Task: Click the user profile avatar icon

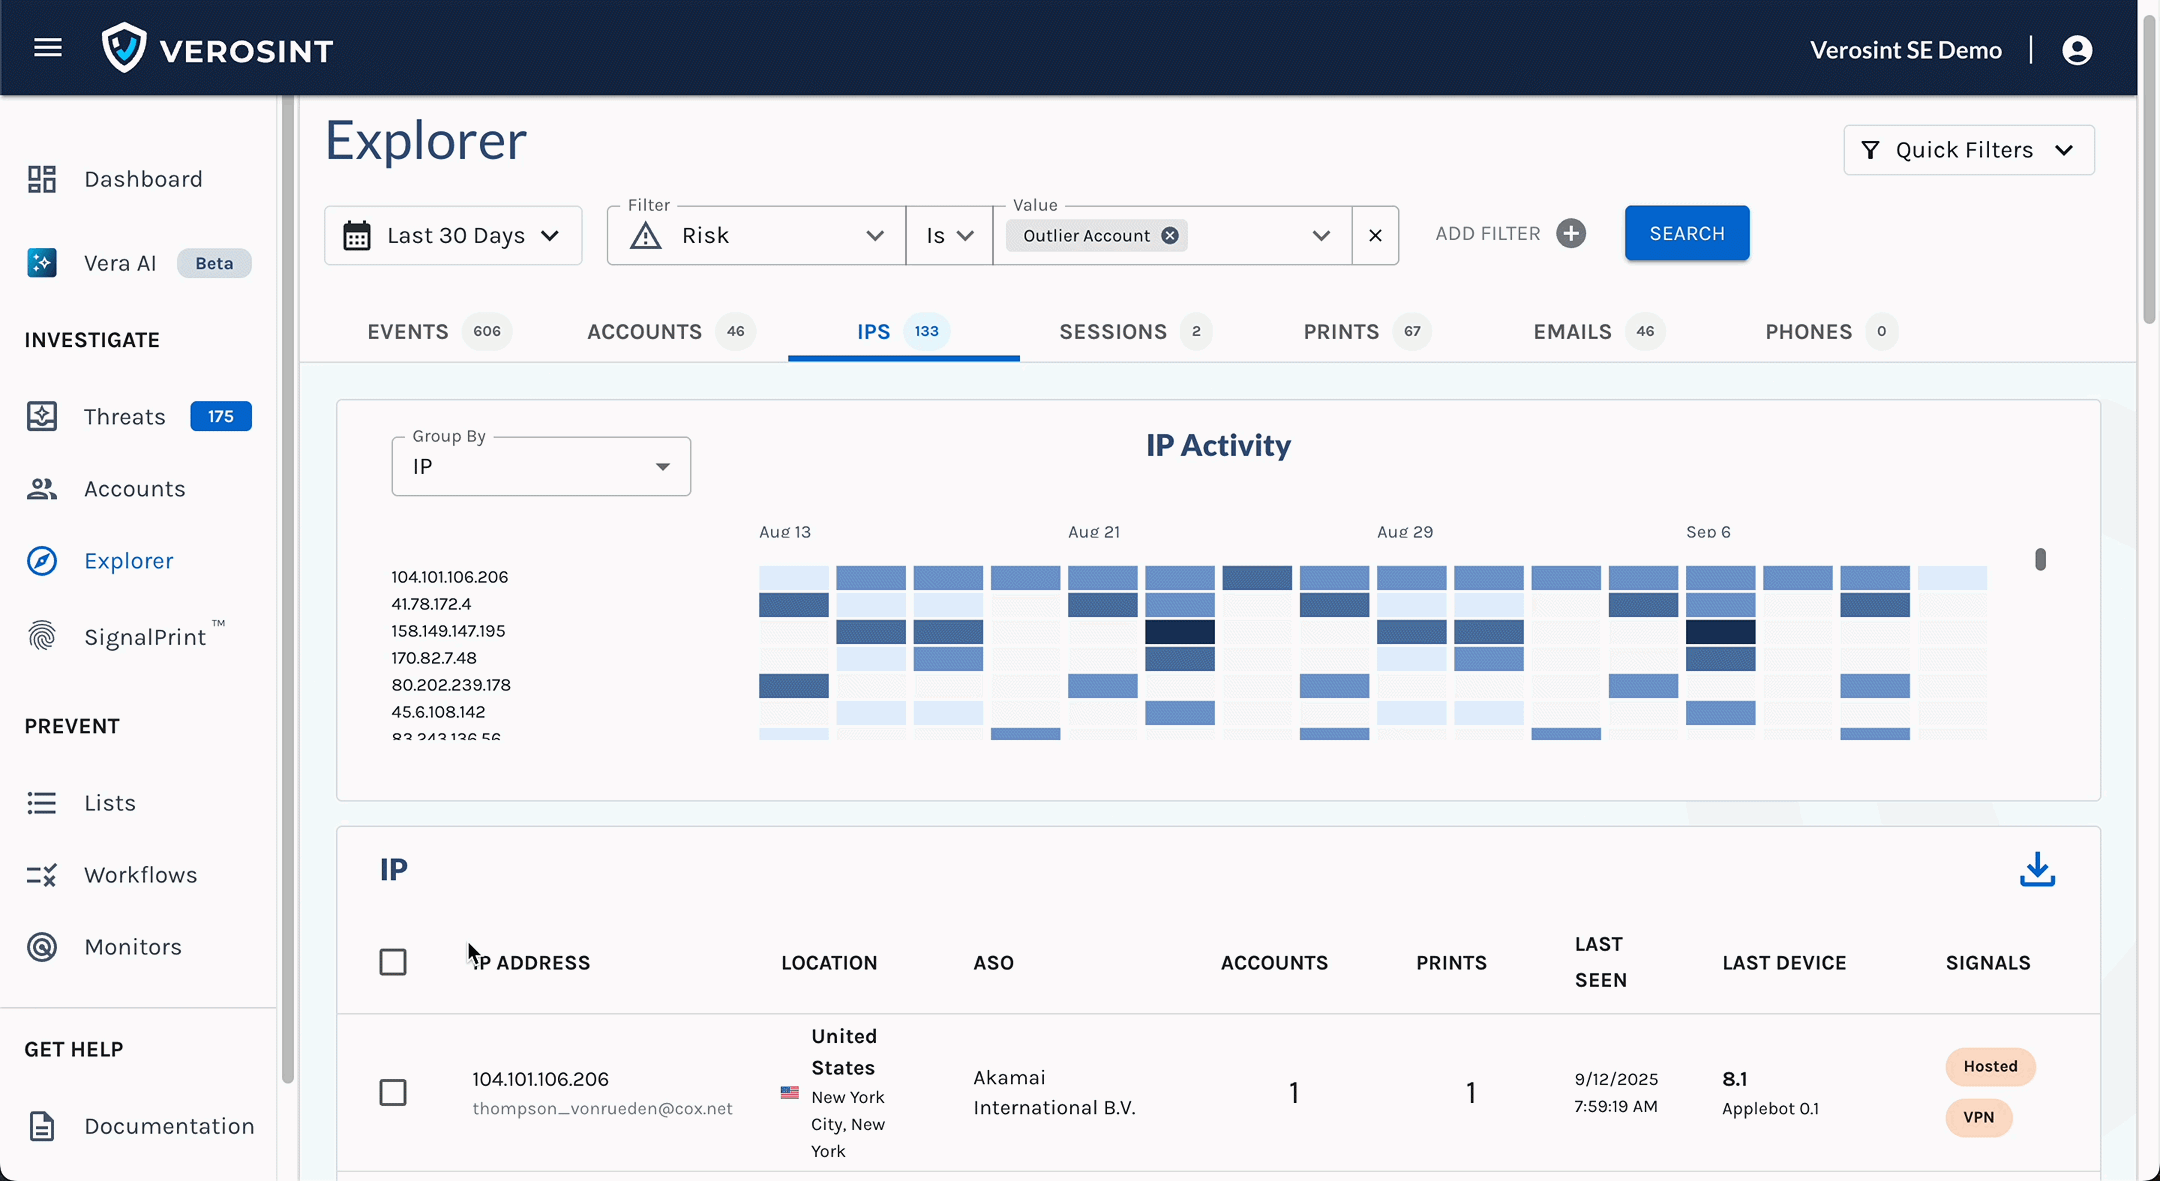Action: pos(2077,50)
